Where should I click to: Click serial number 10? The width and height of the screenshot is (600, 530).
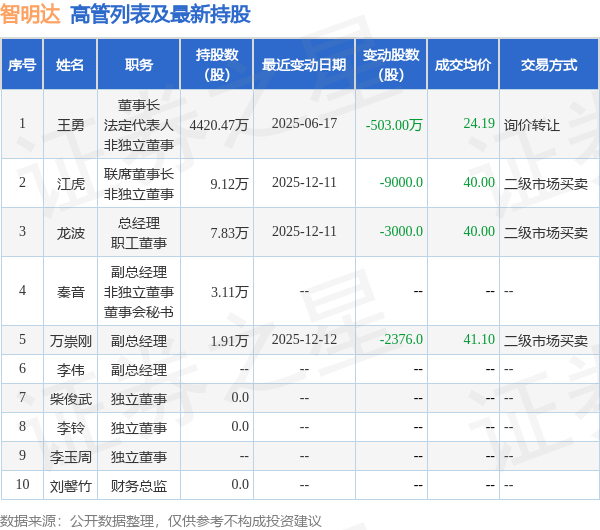point(23,484)
